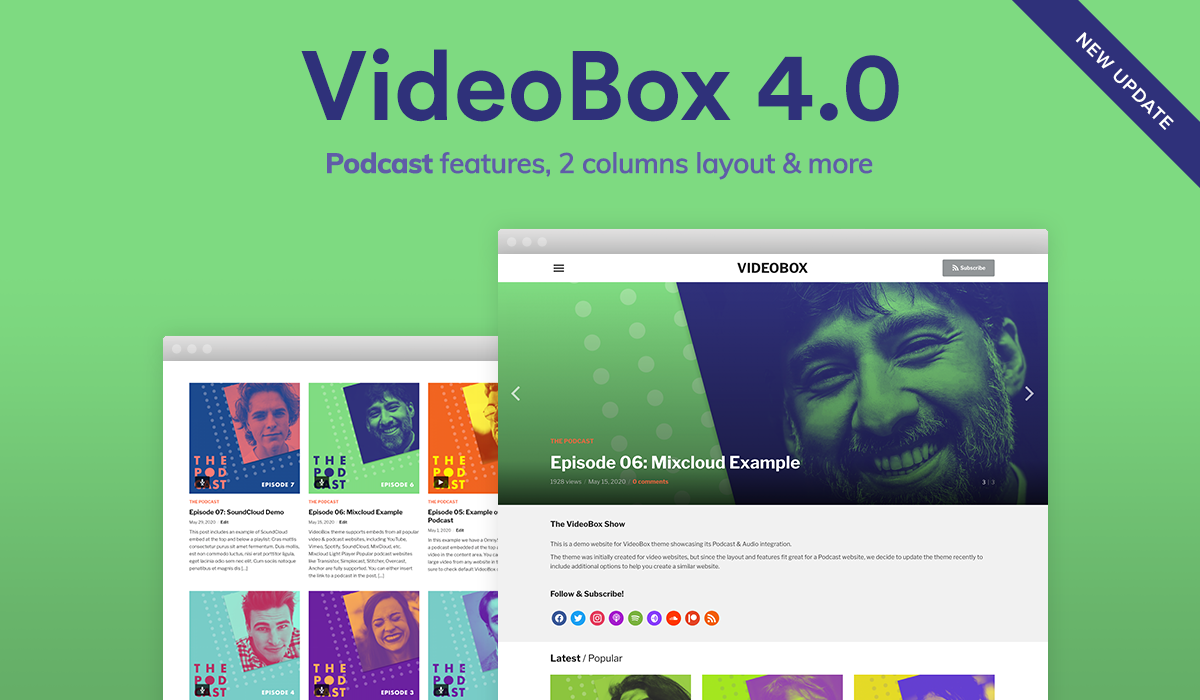Click the May 29, 2020 post date
1200x700 pixels.
[x=201, y=522]
